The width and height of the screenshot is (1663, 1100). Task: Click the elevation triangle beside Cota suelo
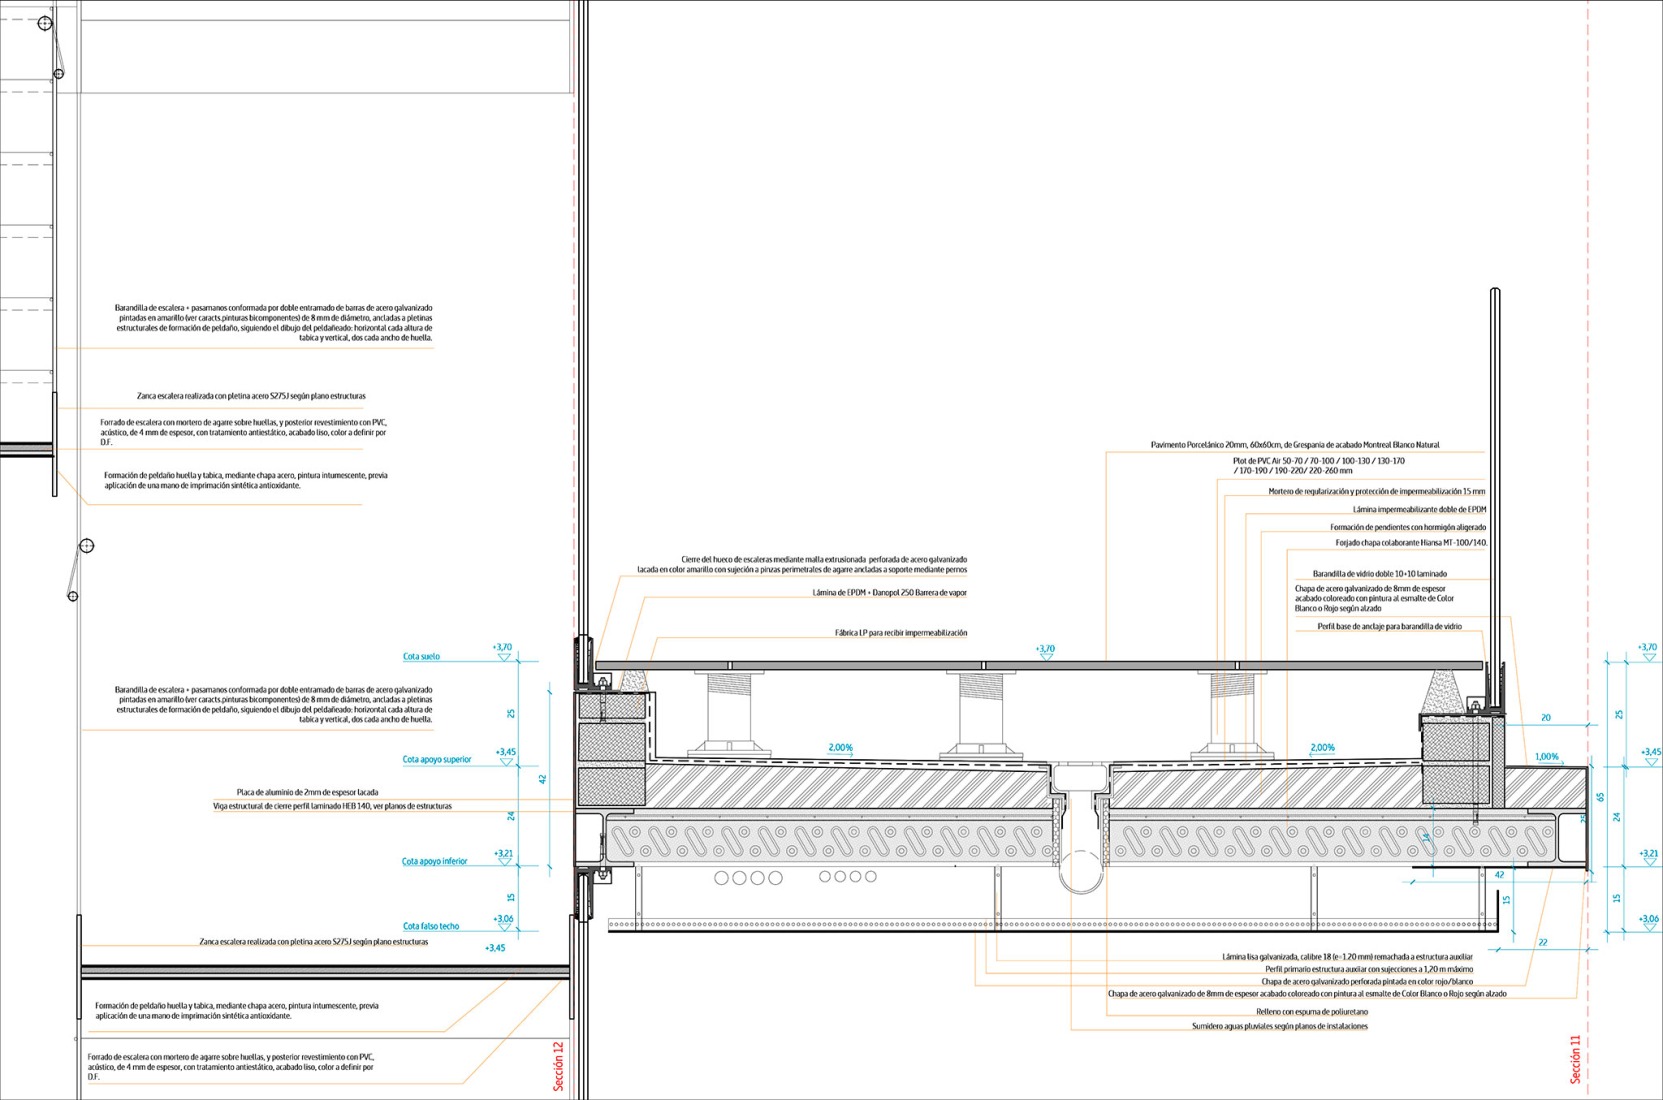point(504,658)
